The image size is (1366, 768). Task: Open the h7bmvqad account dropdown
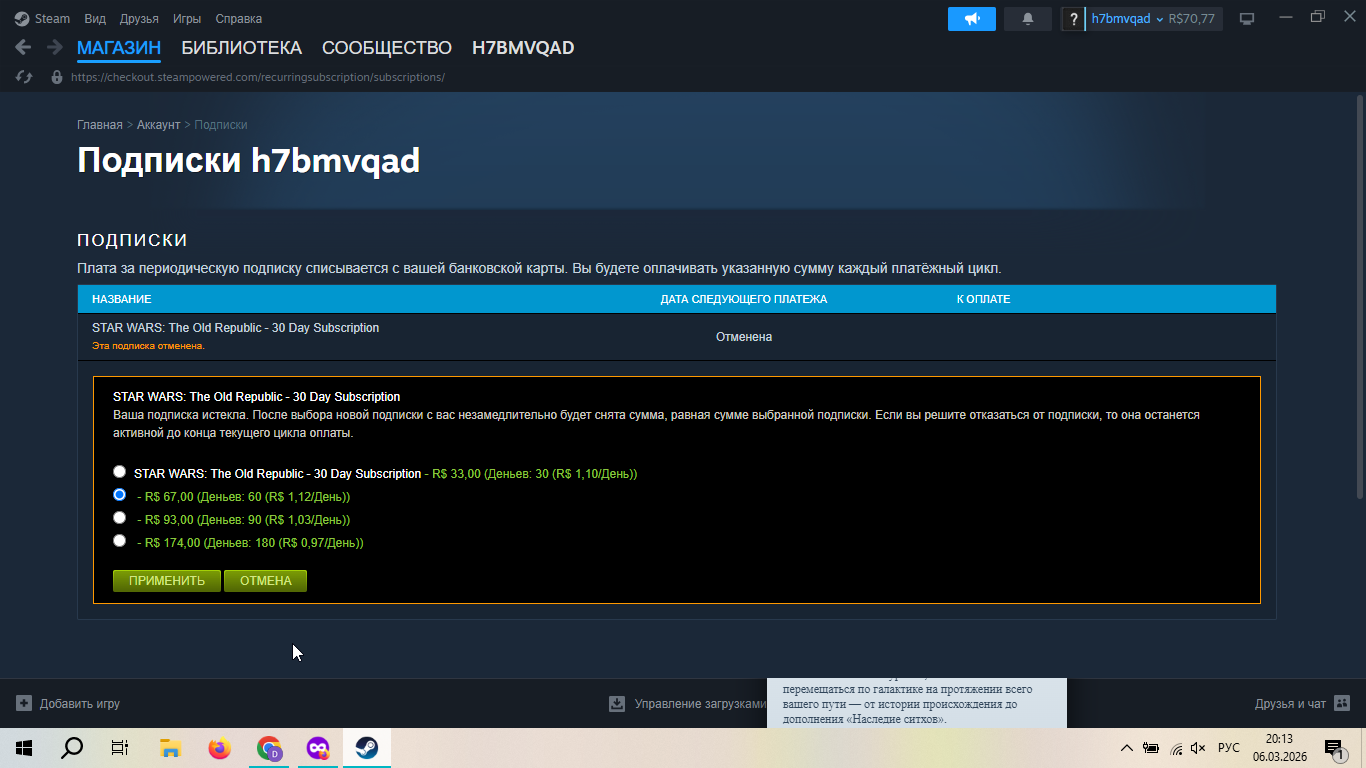click(x=1128, y=18)
